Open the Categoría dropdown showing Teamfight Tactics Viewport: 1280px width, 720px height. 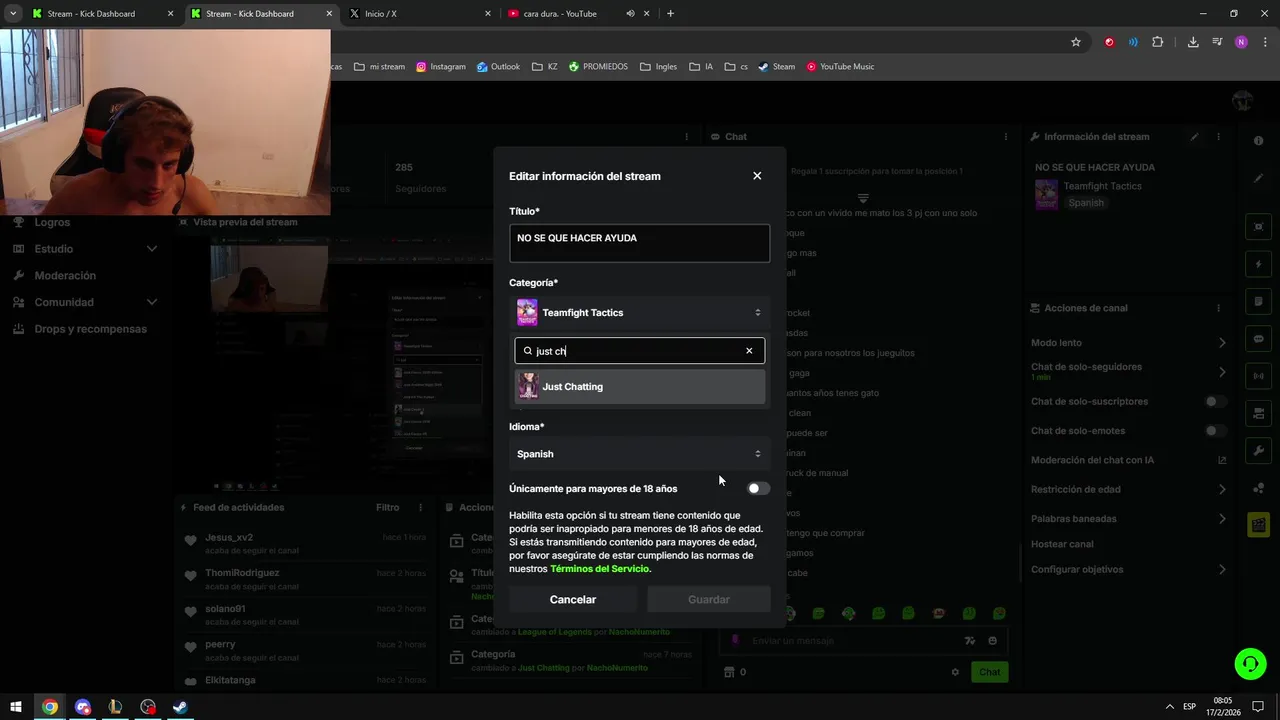click(x=639, y=313)
